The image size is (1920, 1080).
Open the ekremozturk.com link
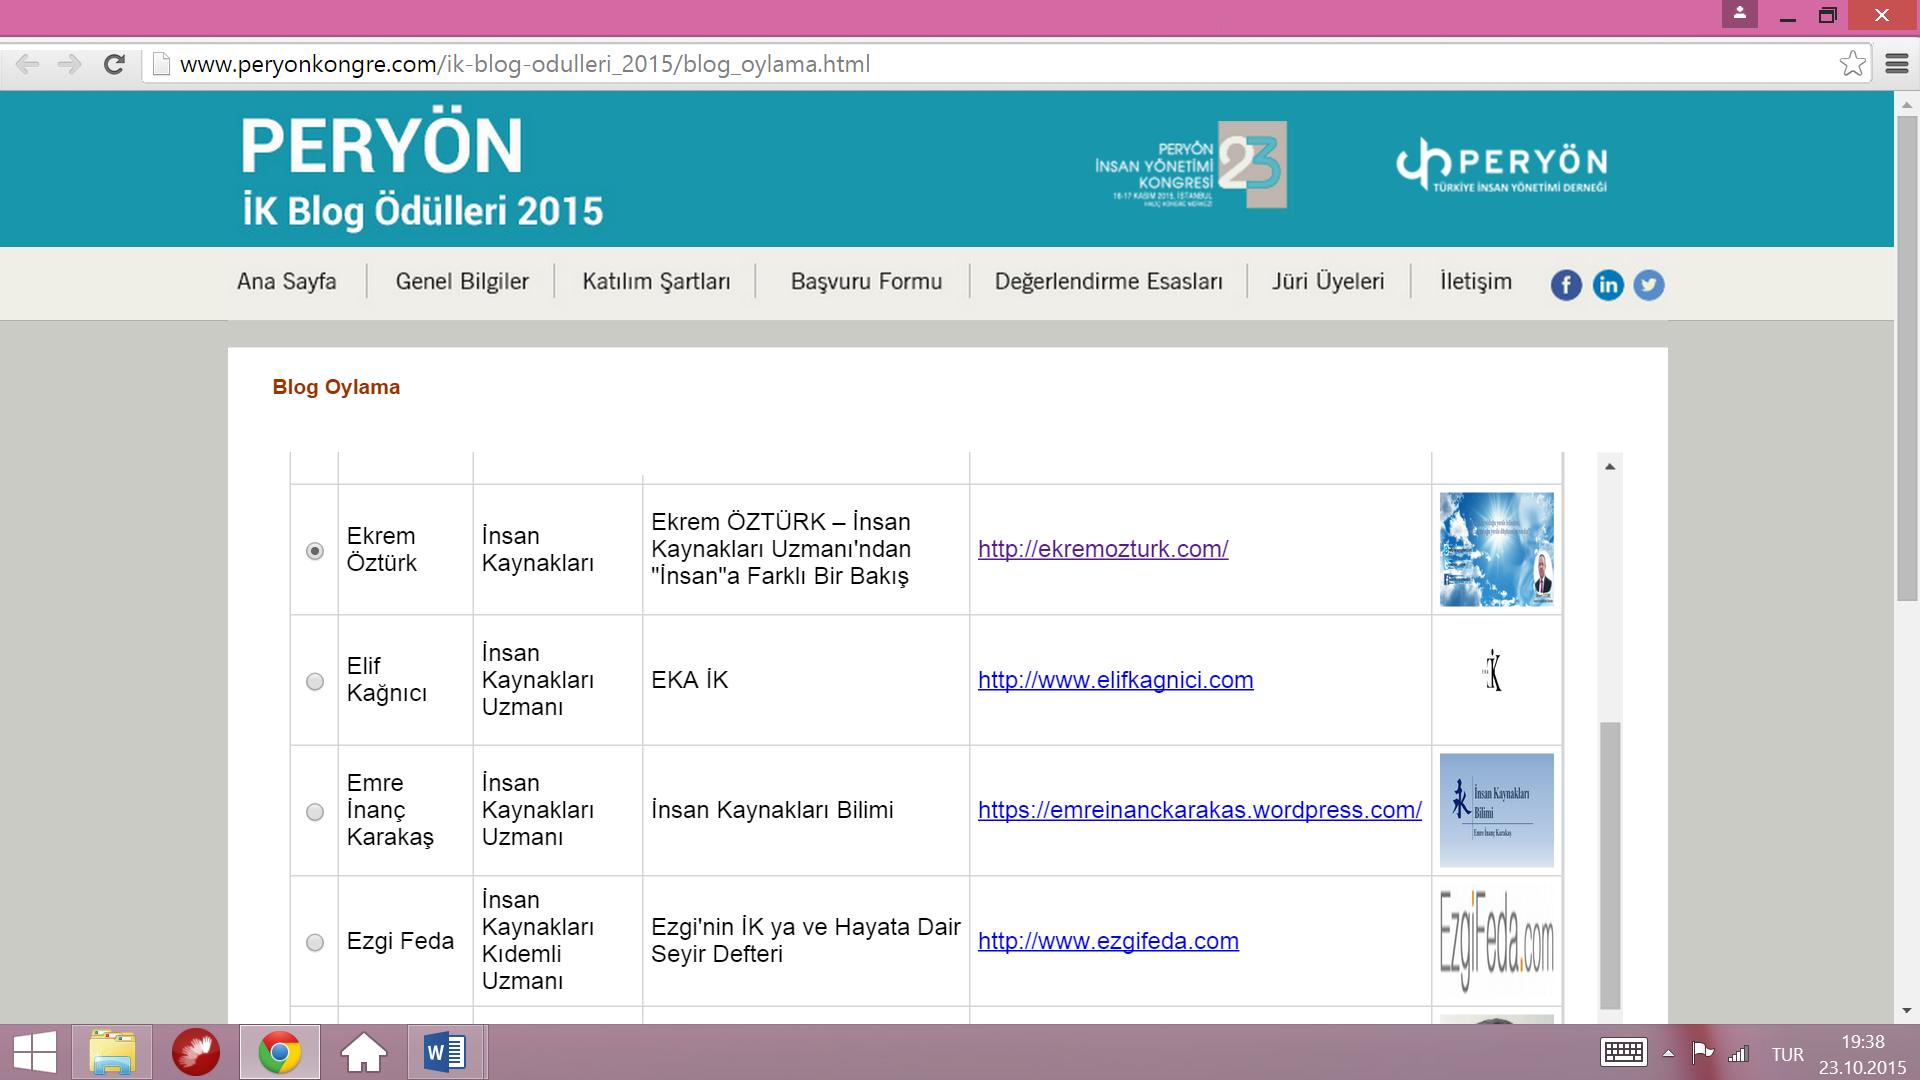coord(1102,549)
